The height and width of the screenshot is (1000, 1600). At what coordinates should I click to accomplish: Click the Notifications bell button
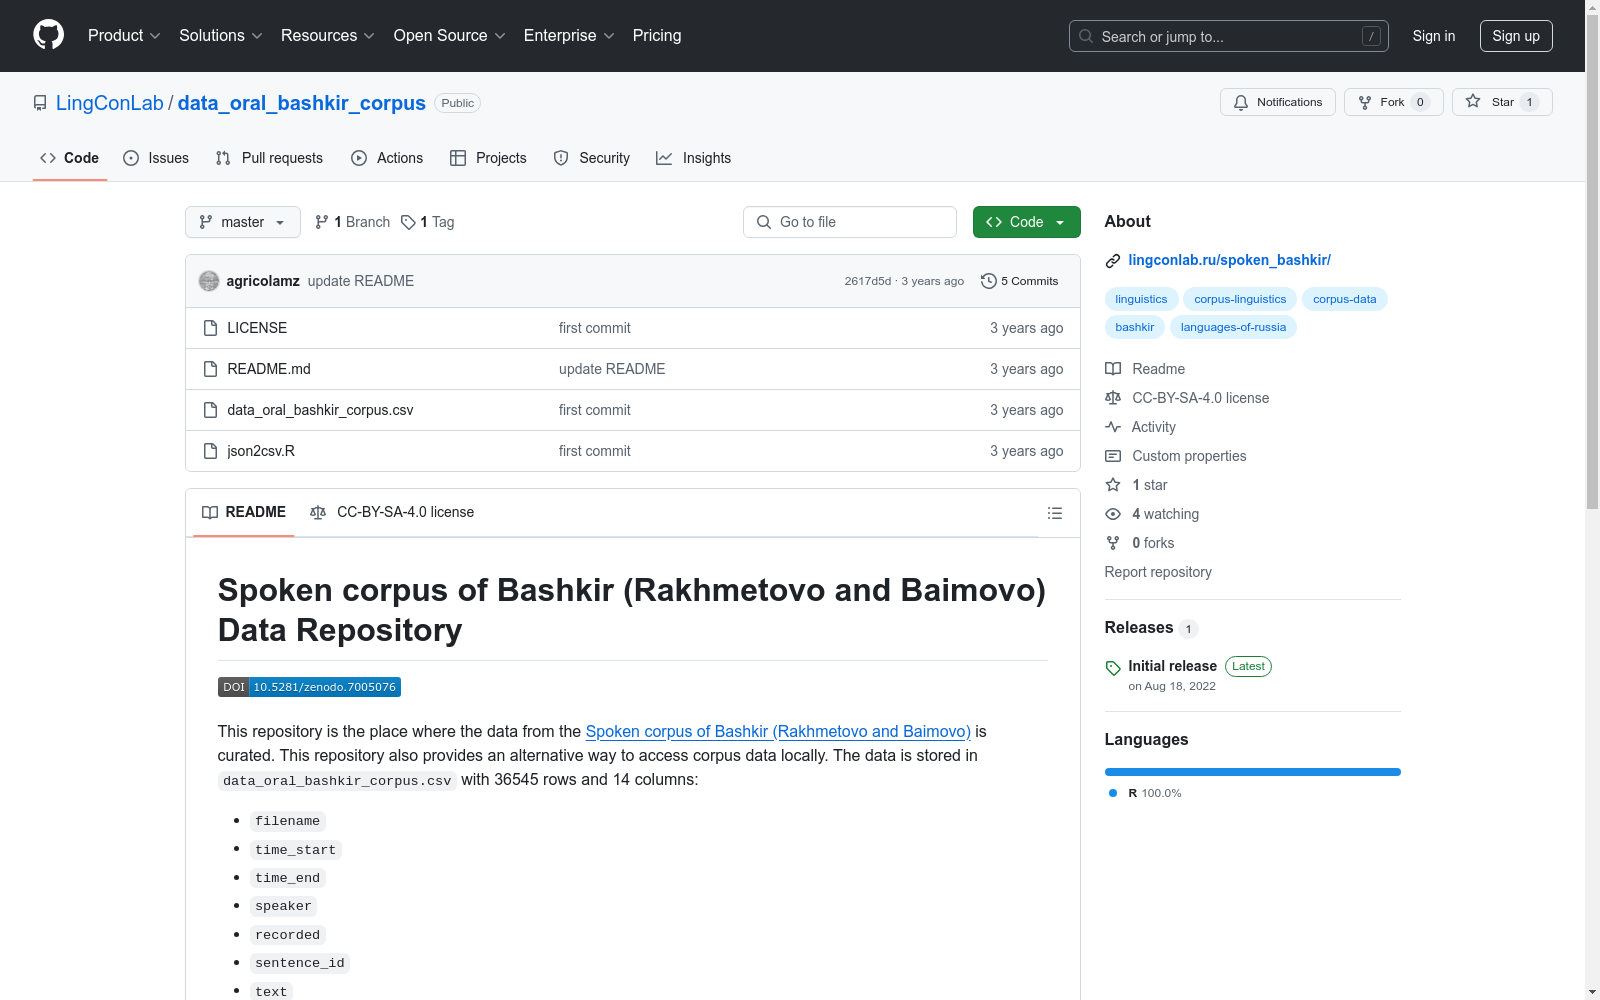coord(1277,102)
